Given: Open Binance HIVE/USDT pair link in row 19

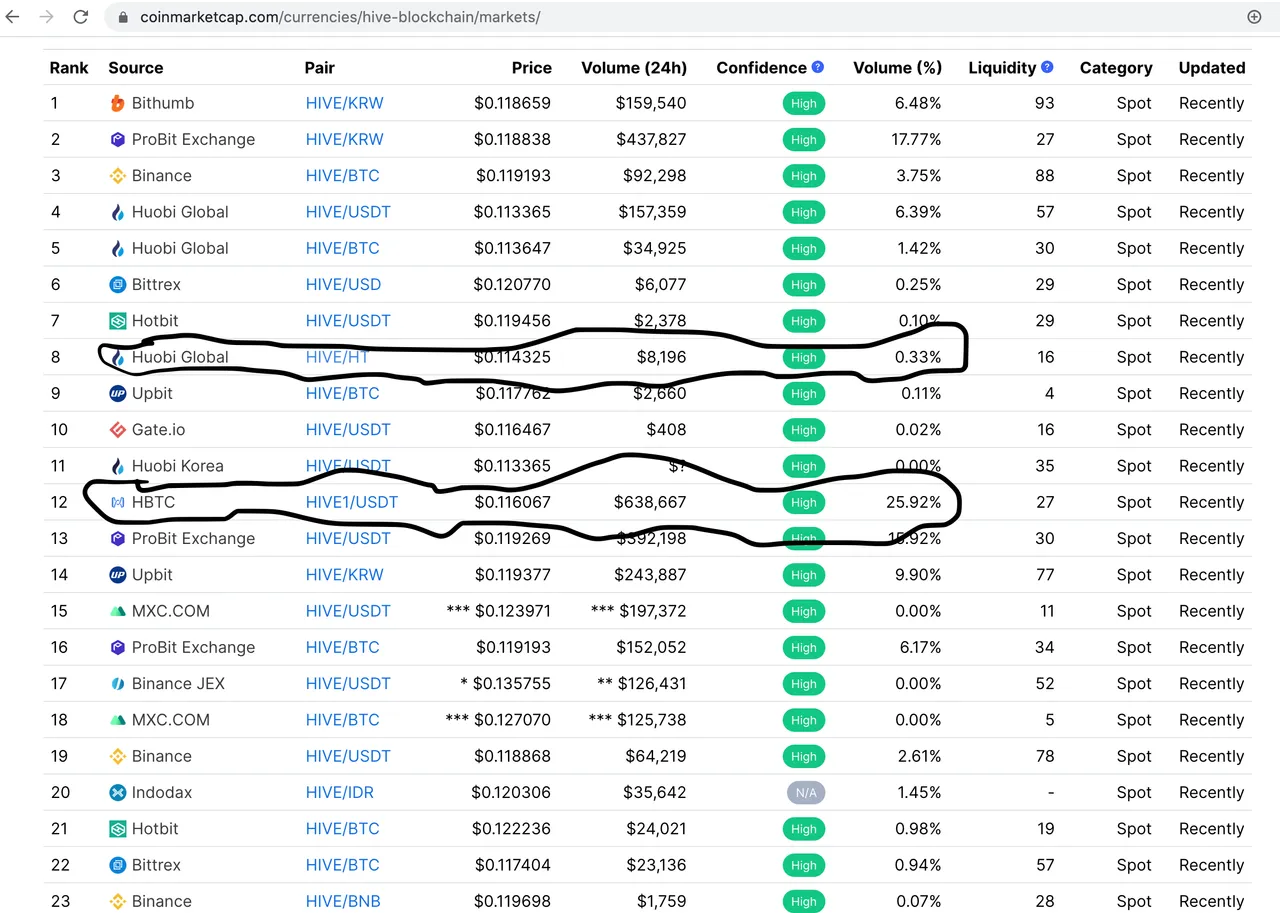Looking at the screenshot, I should point(348,756).
